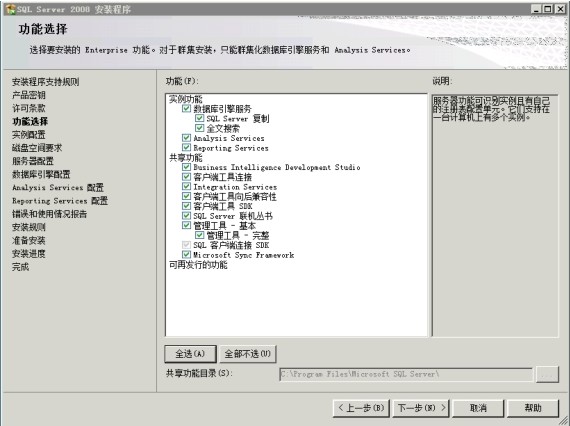Viewport: 570px width, 426px height.
Task: Click the shared feature directory path field
Action: click(406, 374)
